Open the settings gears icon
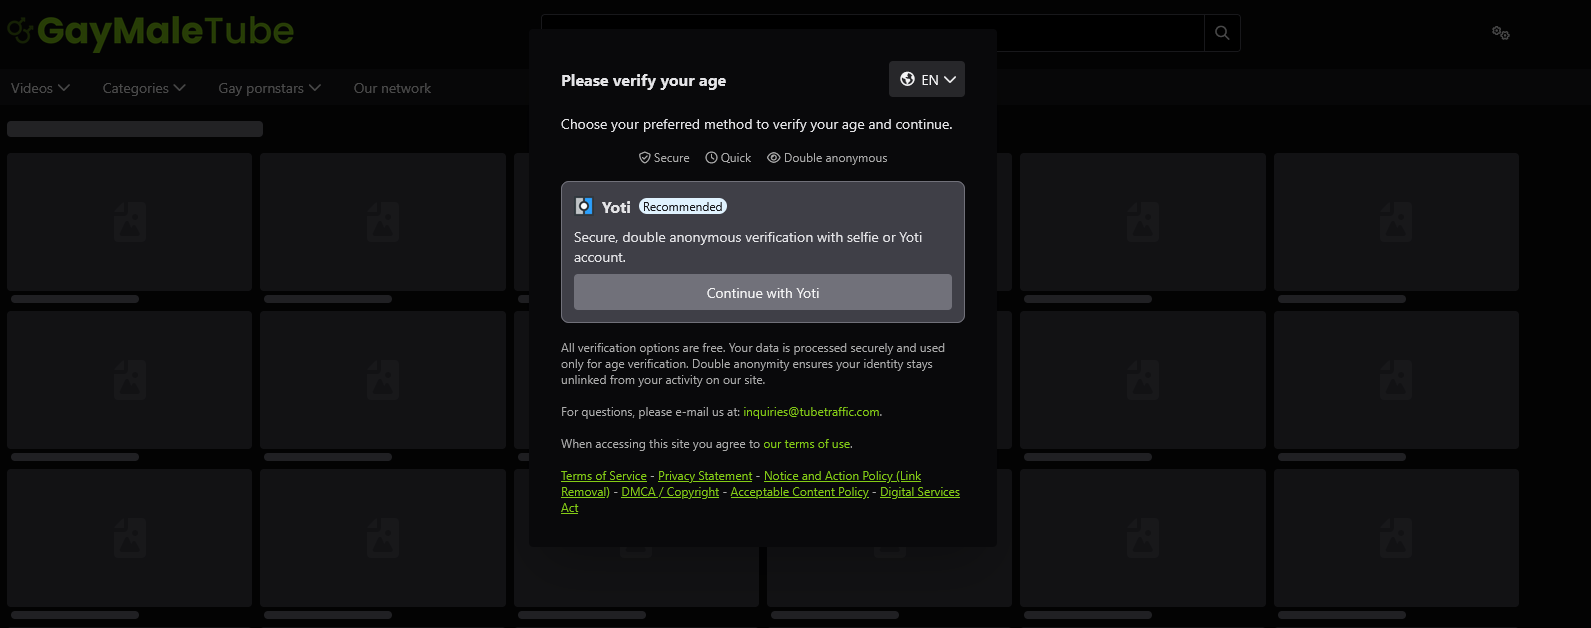Screen dimensions: 1591x628 tap(1500, 33)
